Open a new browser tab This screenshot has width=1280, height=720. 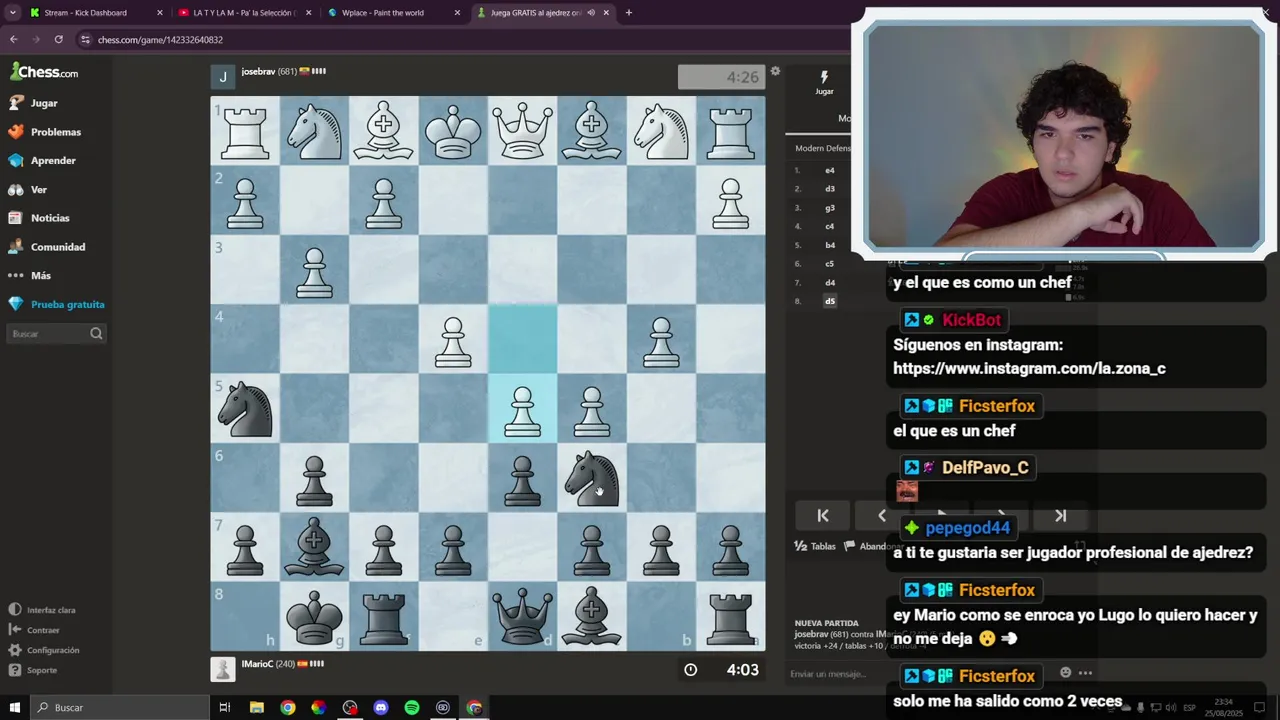click(628, 13)
